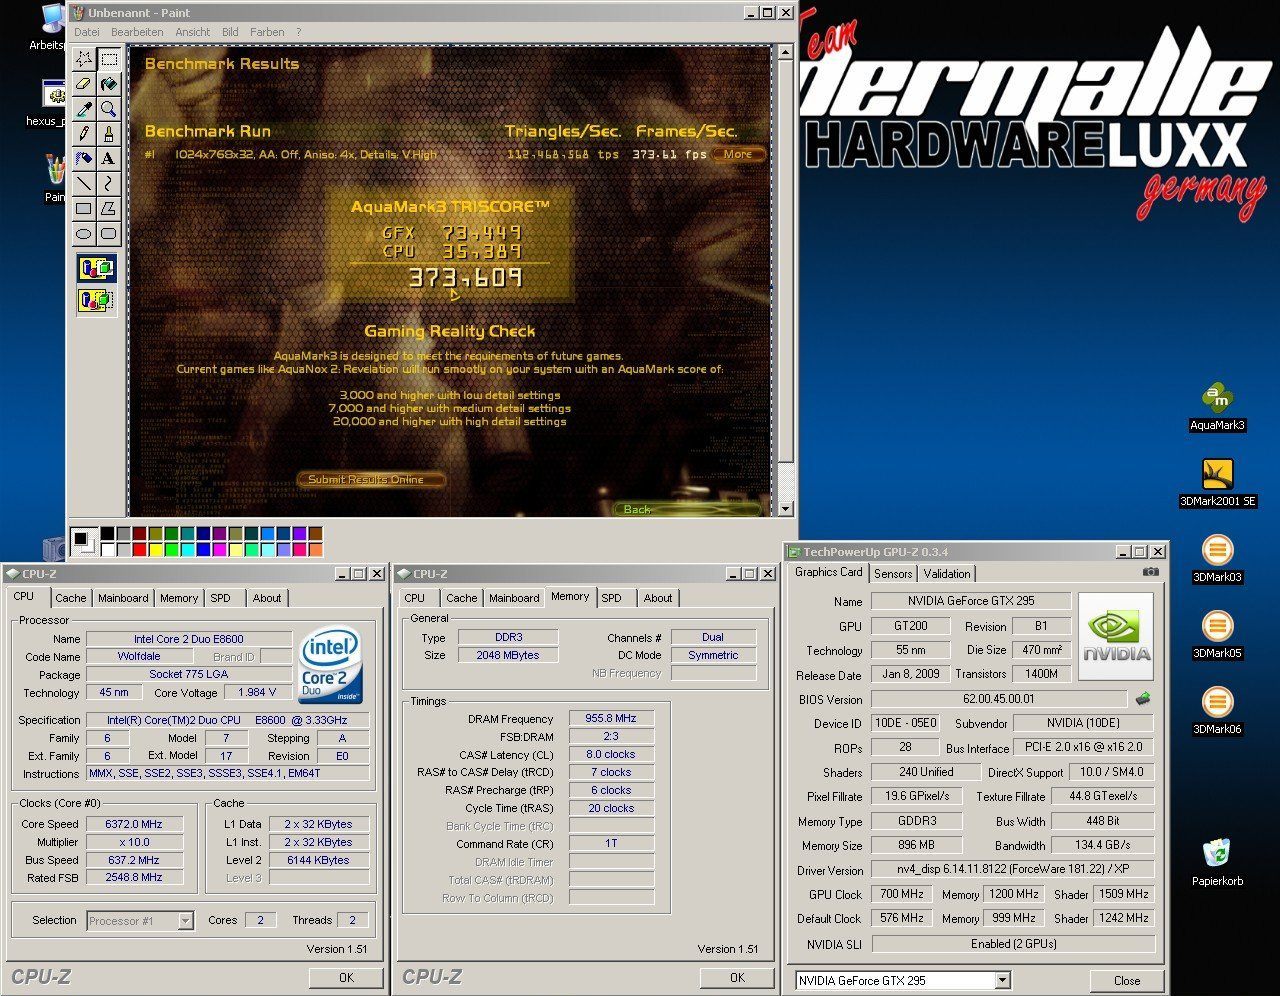
Task: Expand the NVIDIA GeForce GTX 295 GPU dropdown
Action: [x=1002, y=981]
